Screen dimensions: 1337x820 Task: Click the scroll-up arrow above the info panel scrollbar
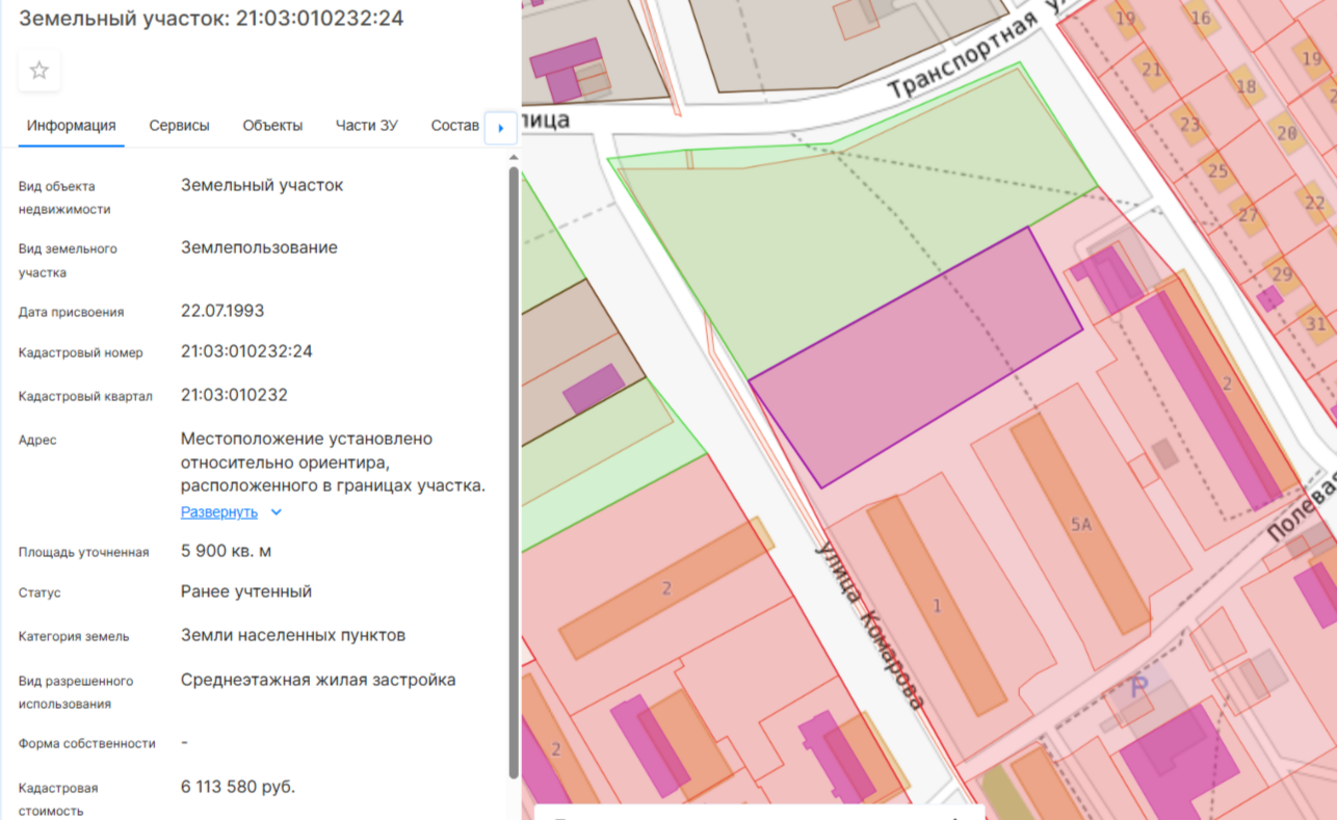point(514,157)
